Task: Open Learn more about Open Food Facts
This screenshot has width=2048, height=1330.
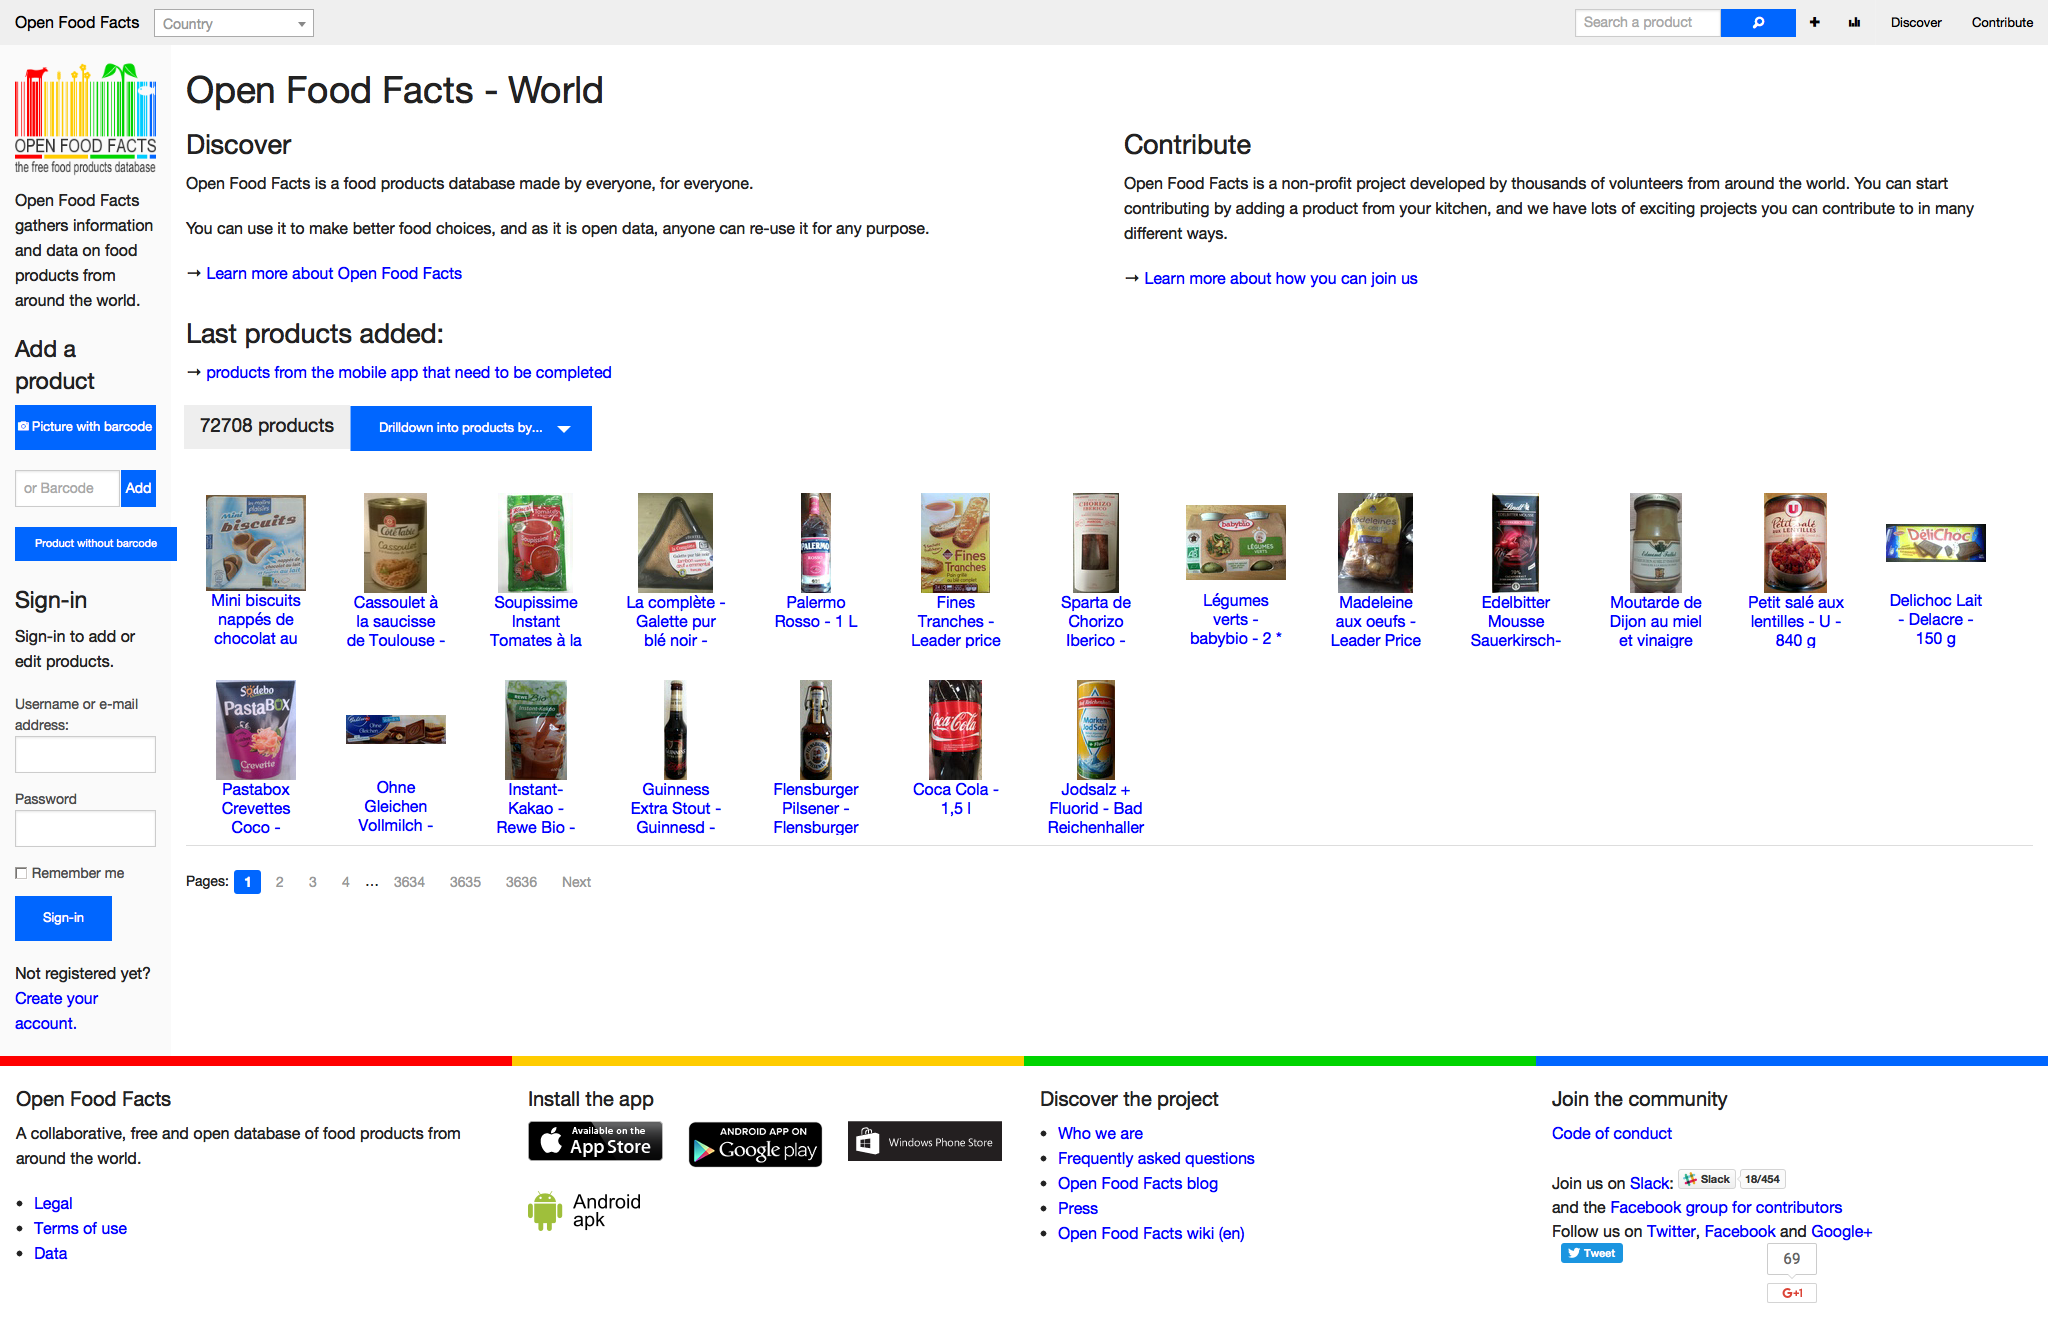Action: (334, 273)
